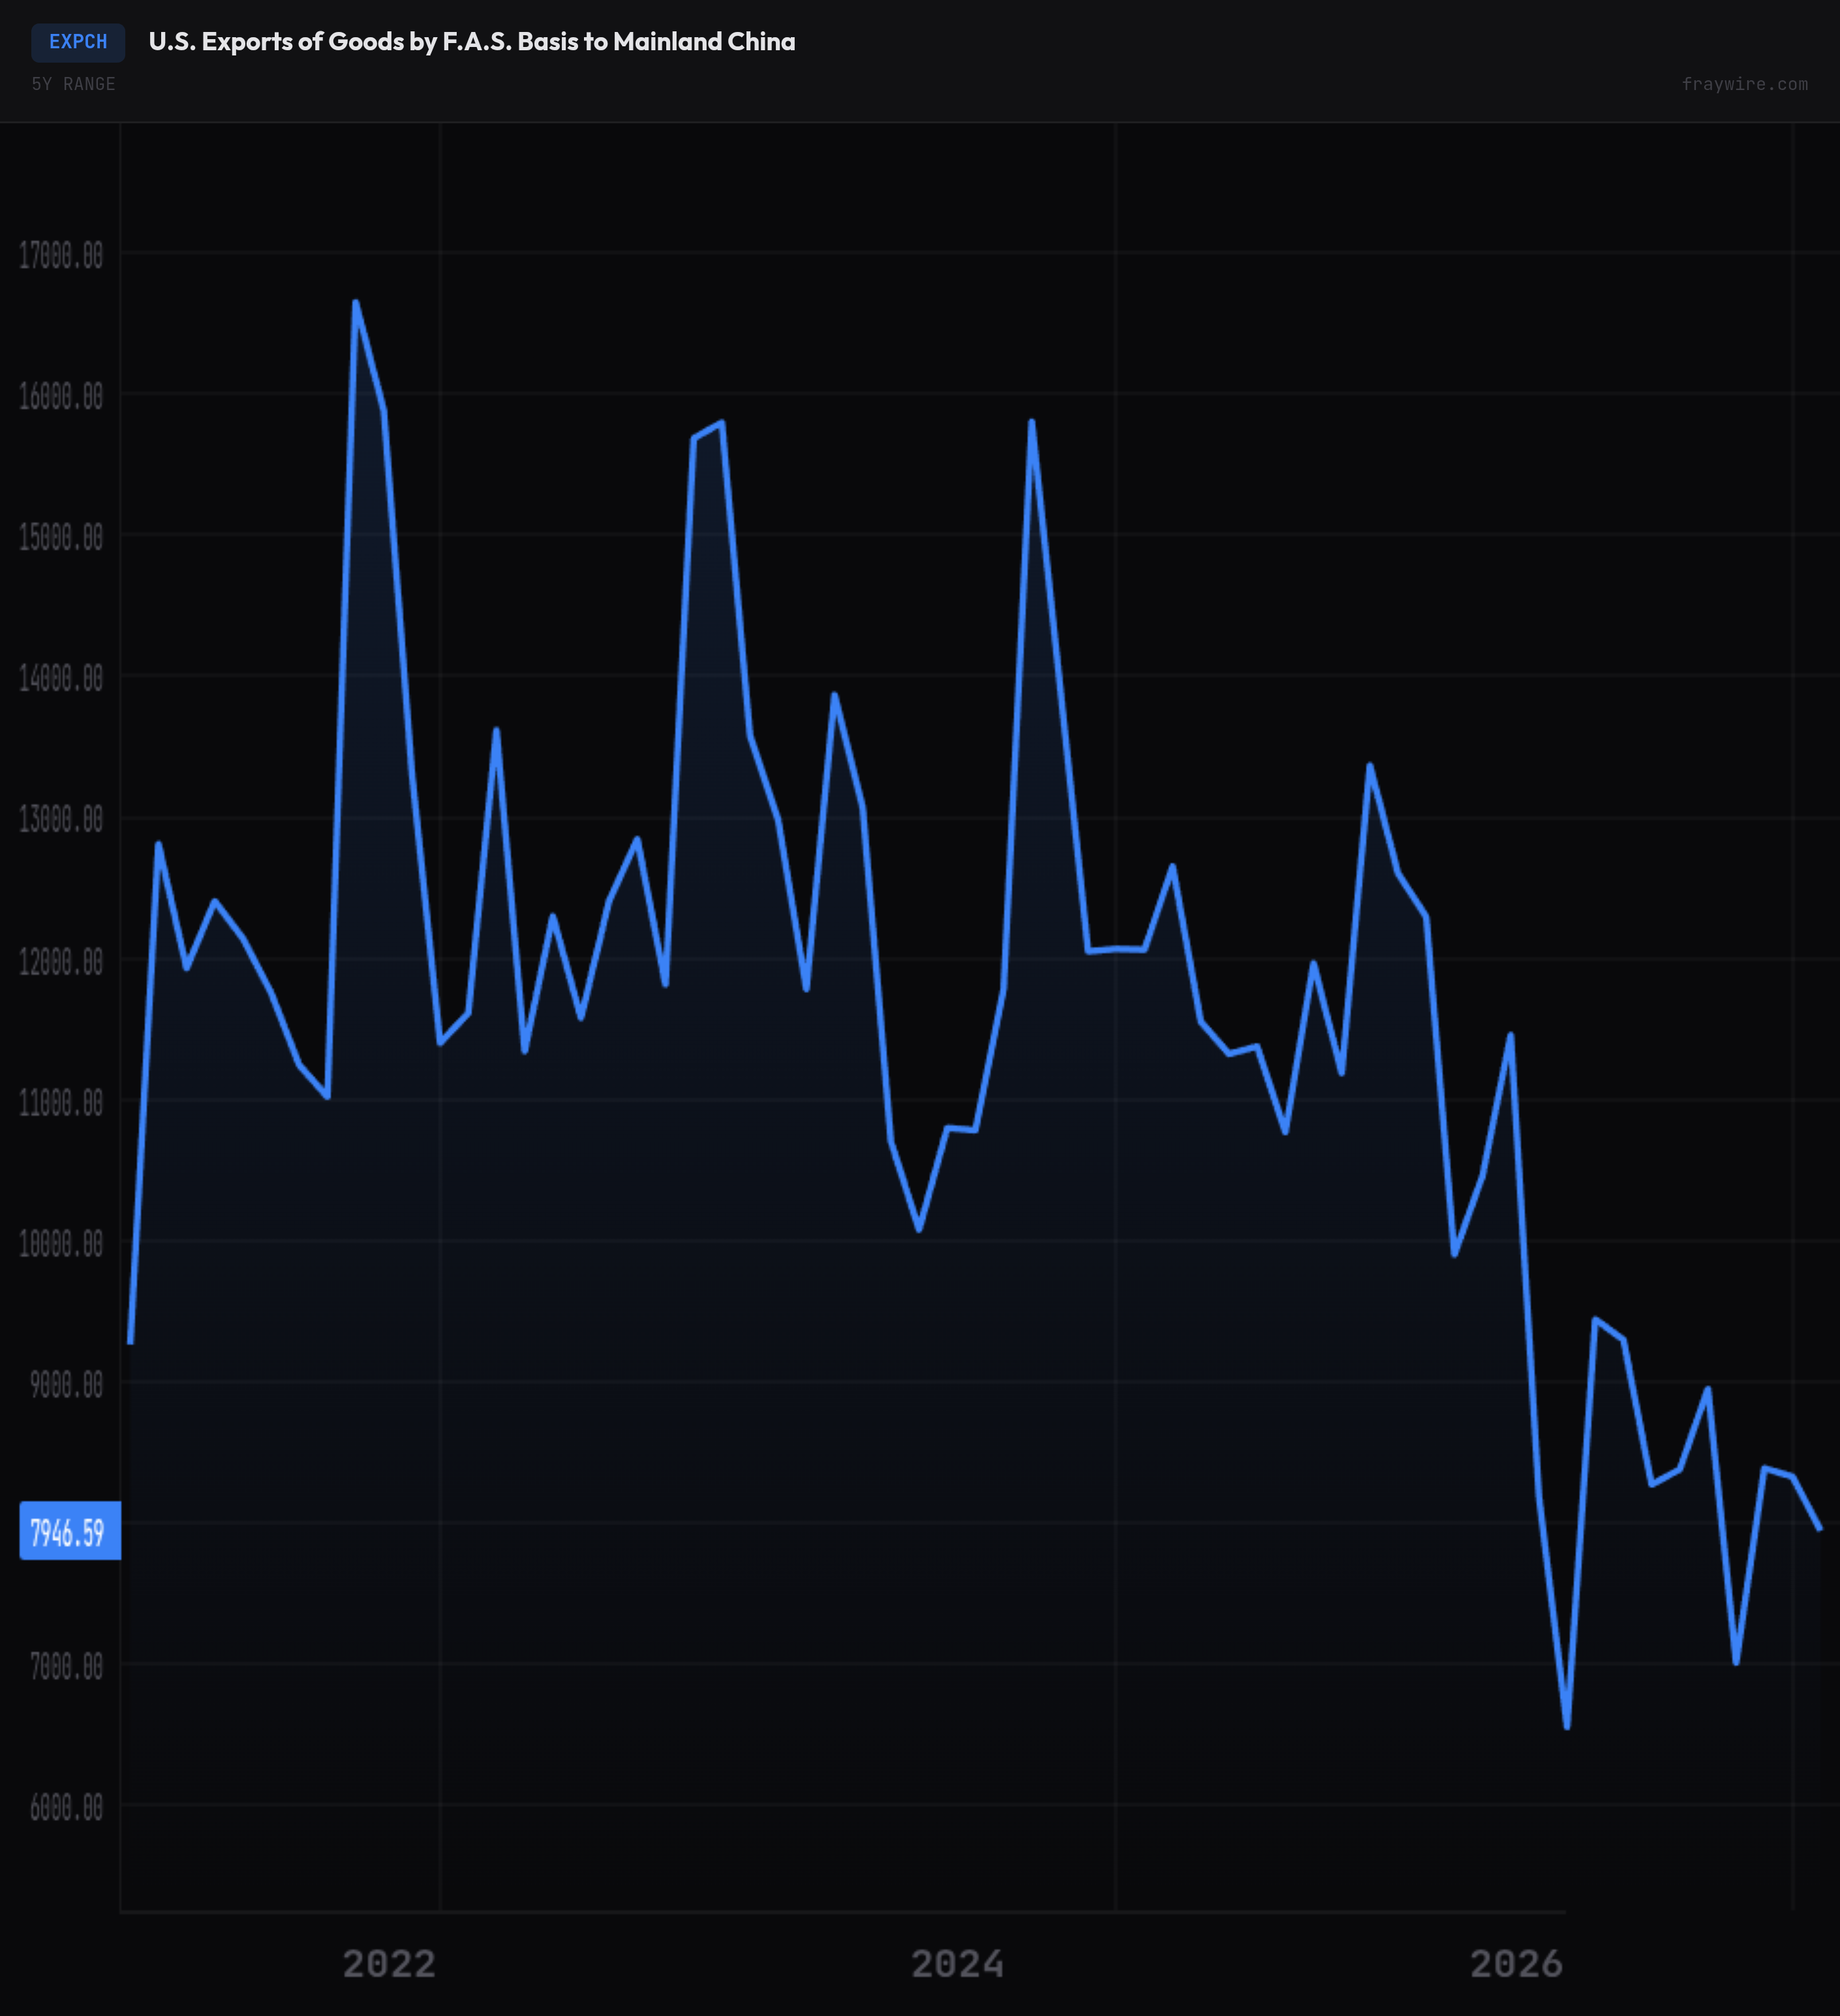Click the 15000.00 y-axis label
The width and height of the screenshot is (1840, 2016).
61,538
